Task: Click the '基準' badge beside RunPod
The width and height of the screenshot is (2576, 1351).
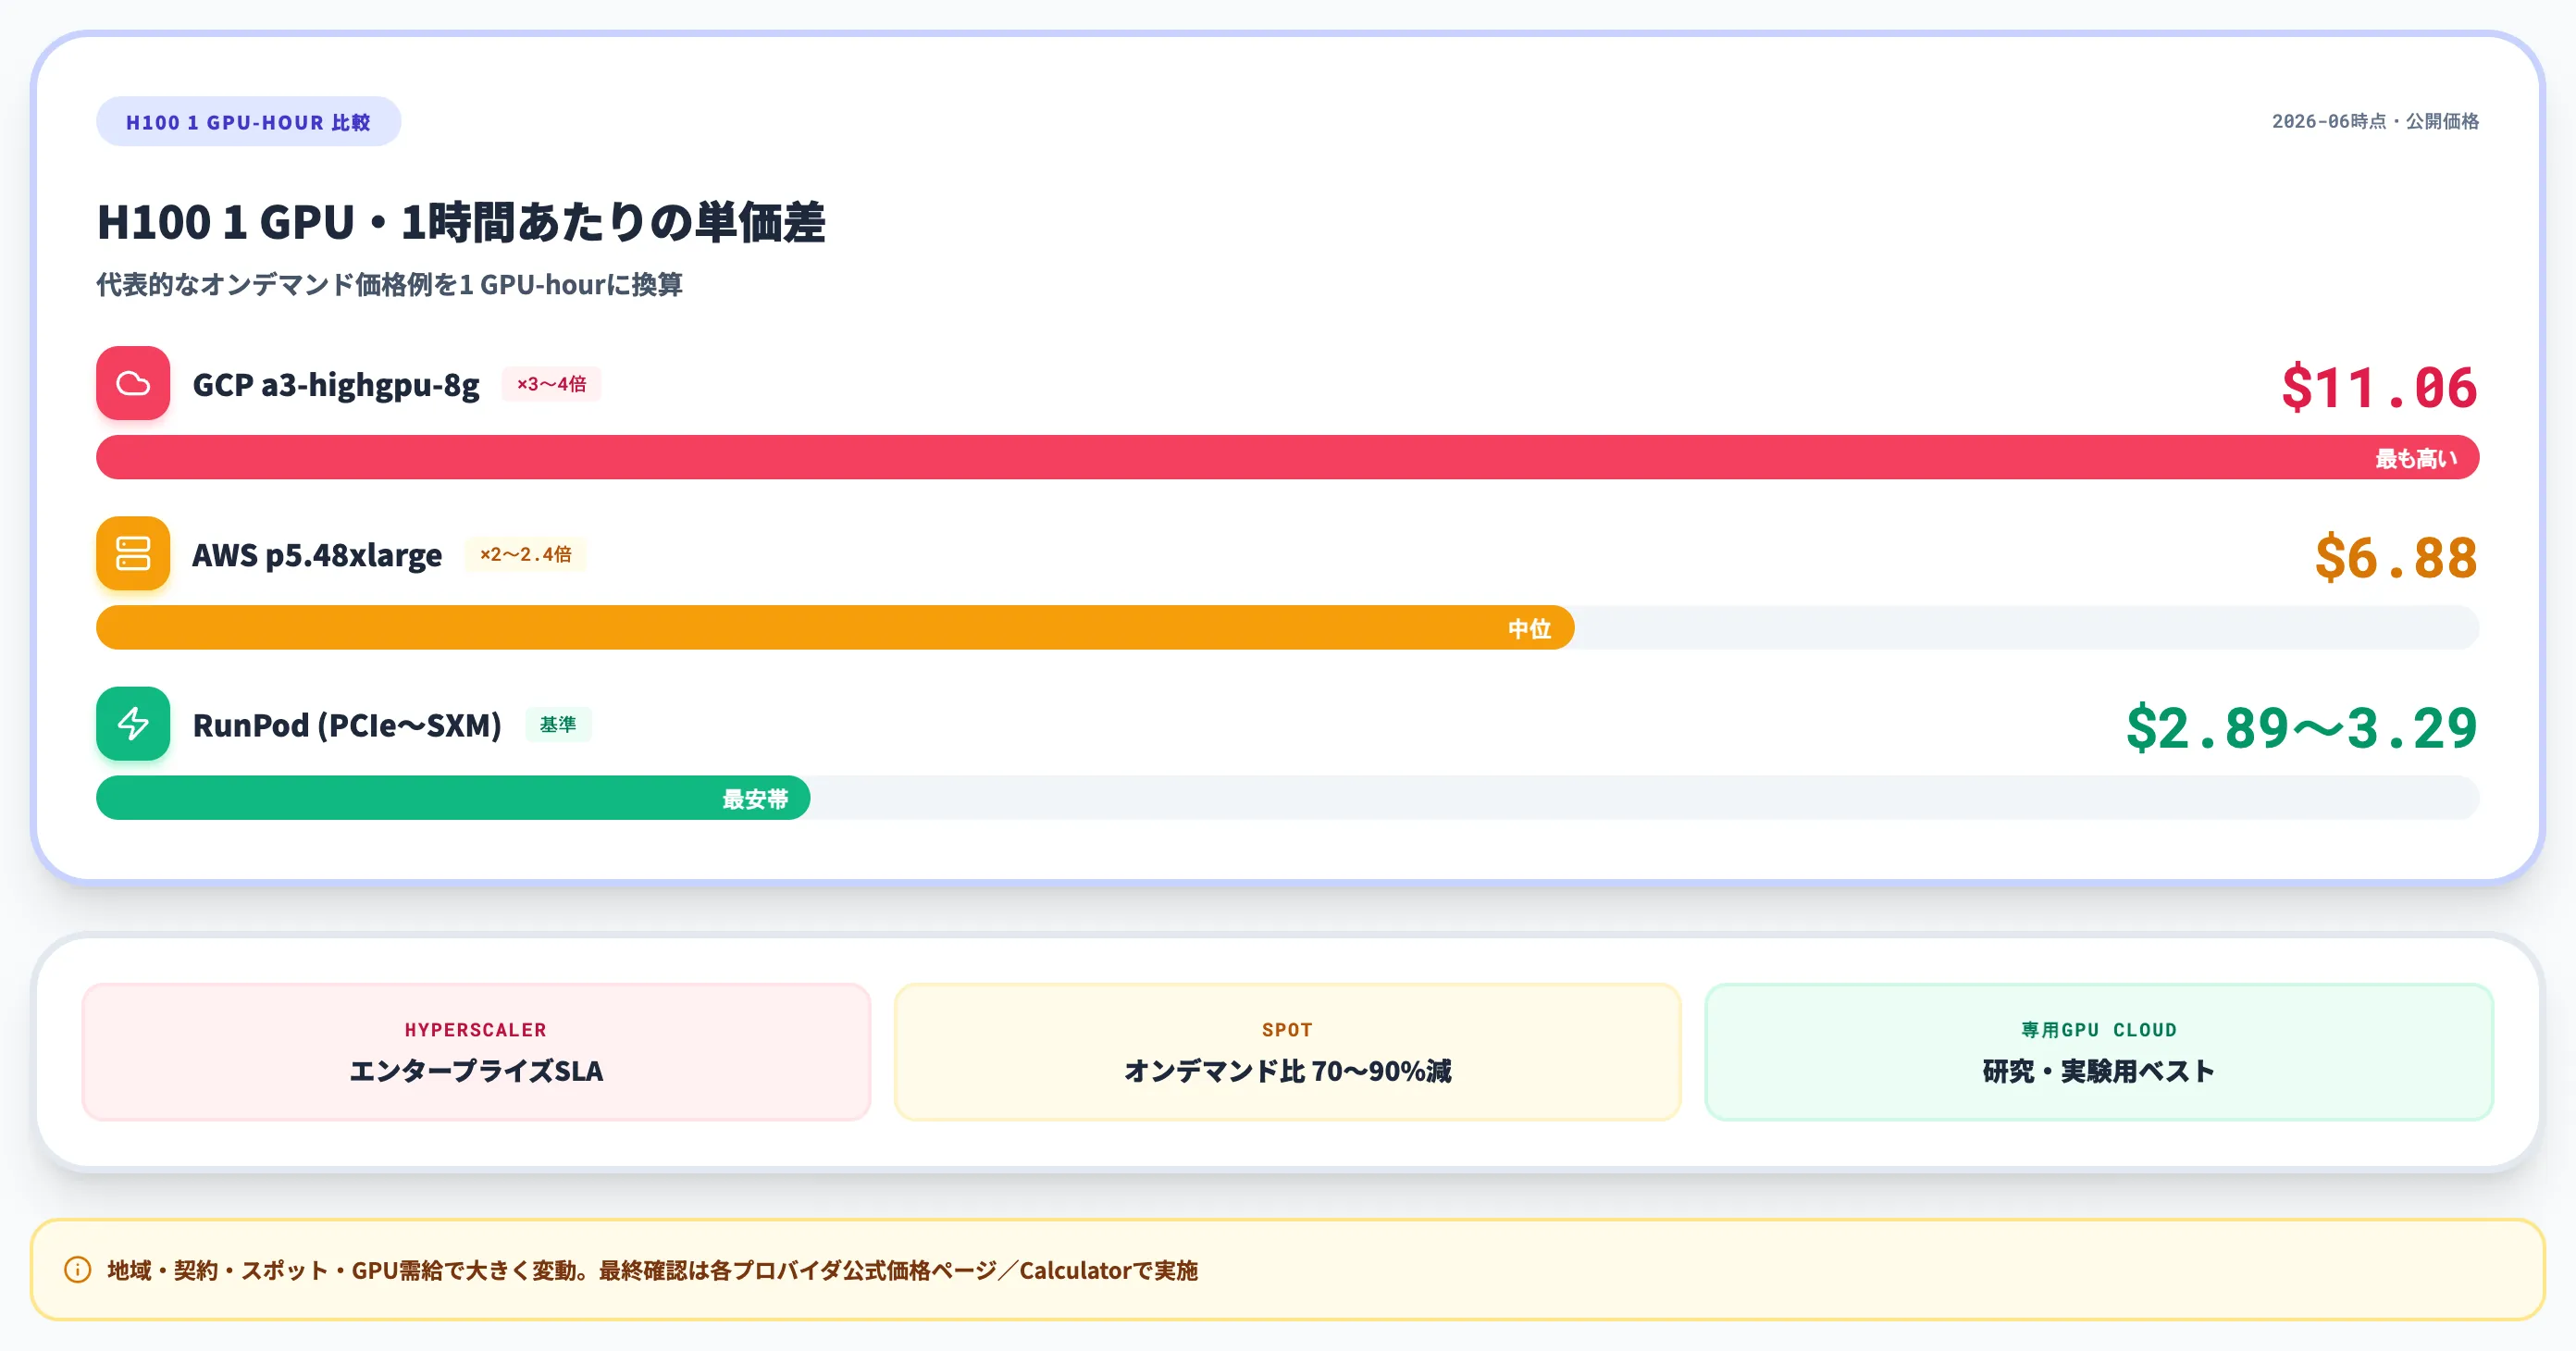Action: 558,724
